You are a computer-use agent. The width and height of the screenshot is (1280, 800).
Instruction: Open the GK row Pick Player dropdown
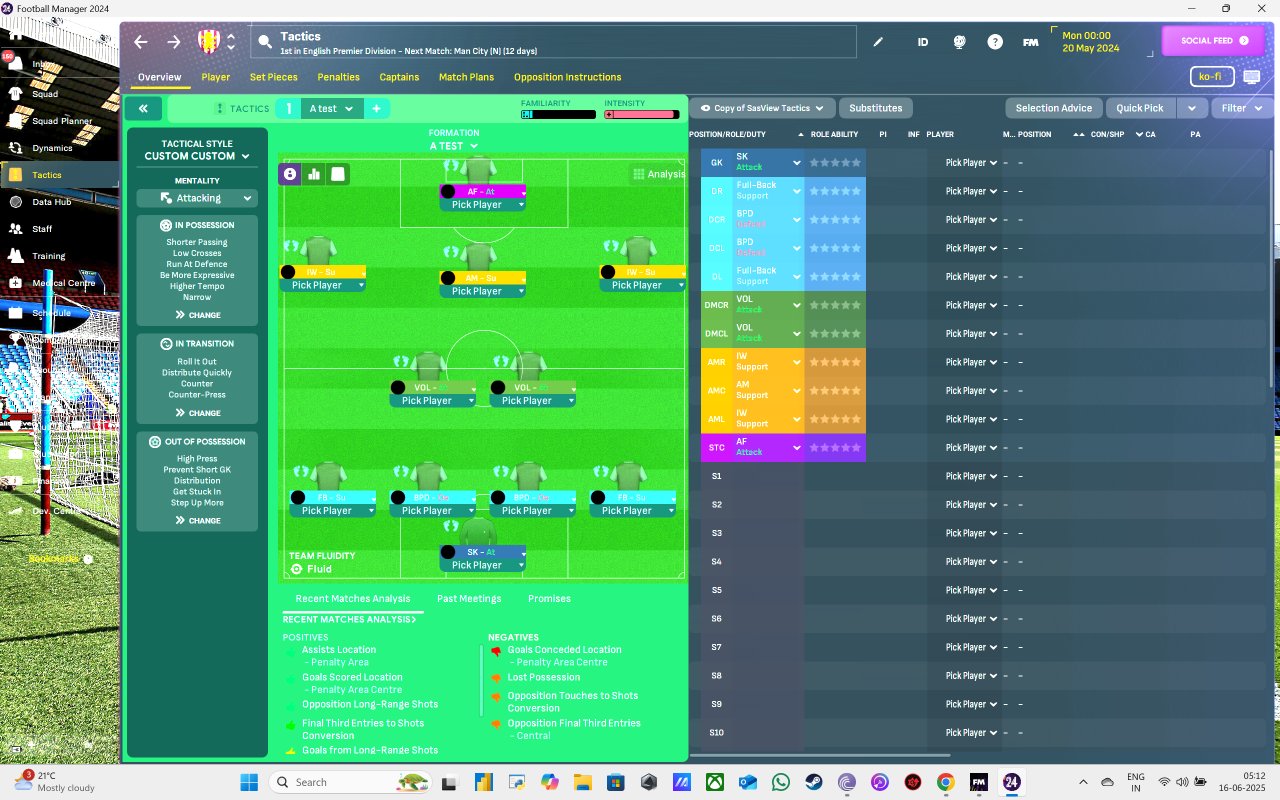(x=971, y=163)
